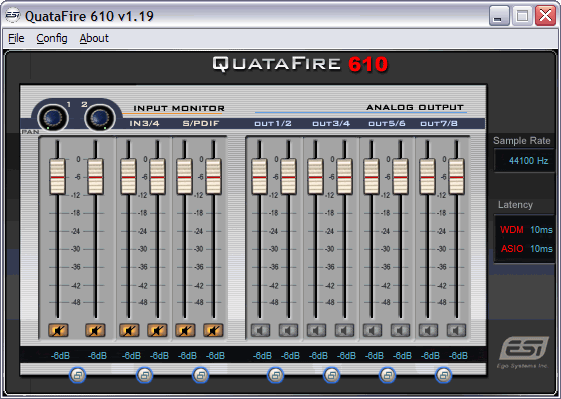Click the -6dB readout for OUT3/4 right
The width and height of the screenshot is (561, 399).
[346, 356]
